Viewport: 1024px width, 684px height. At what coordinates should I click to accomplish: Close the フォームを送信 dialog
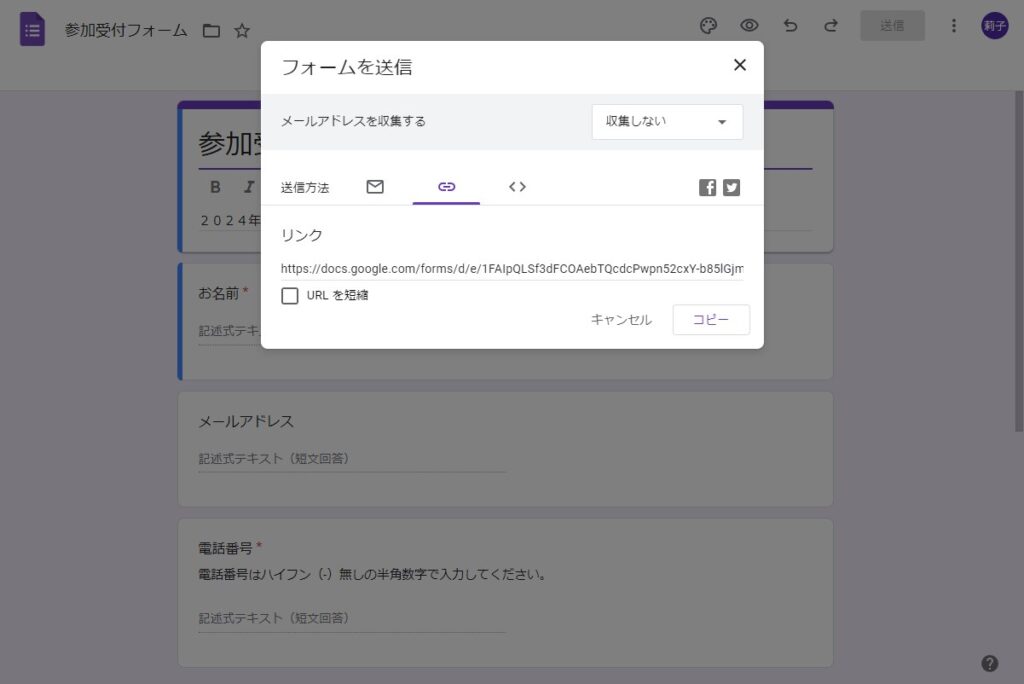click(740, 65)
